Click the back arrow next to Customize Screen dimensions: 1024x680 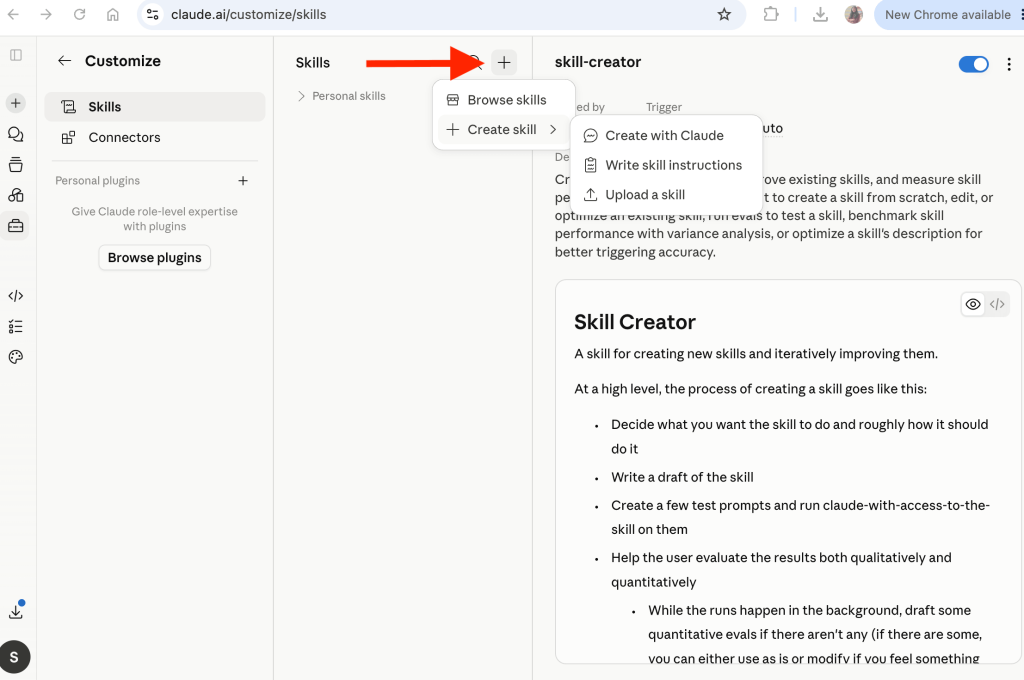pos(64,61)
